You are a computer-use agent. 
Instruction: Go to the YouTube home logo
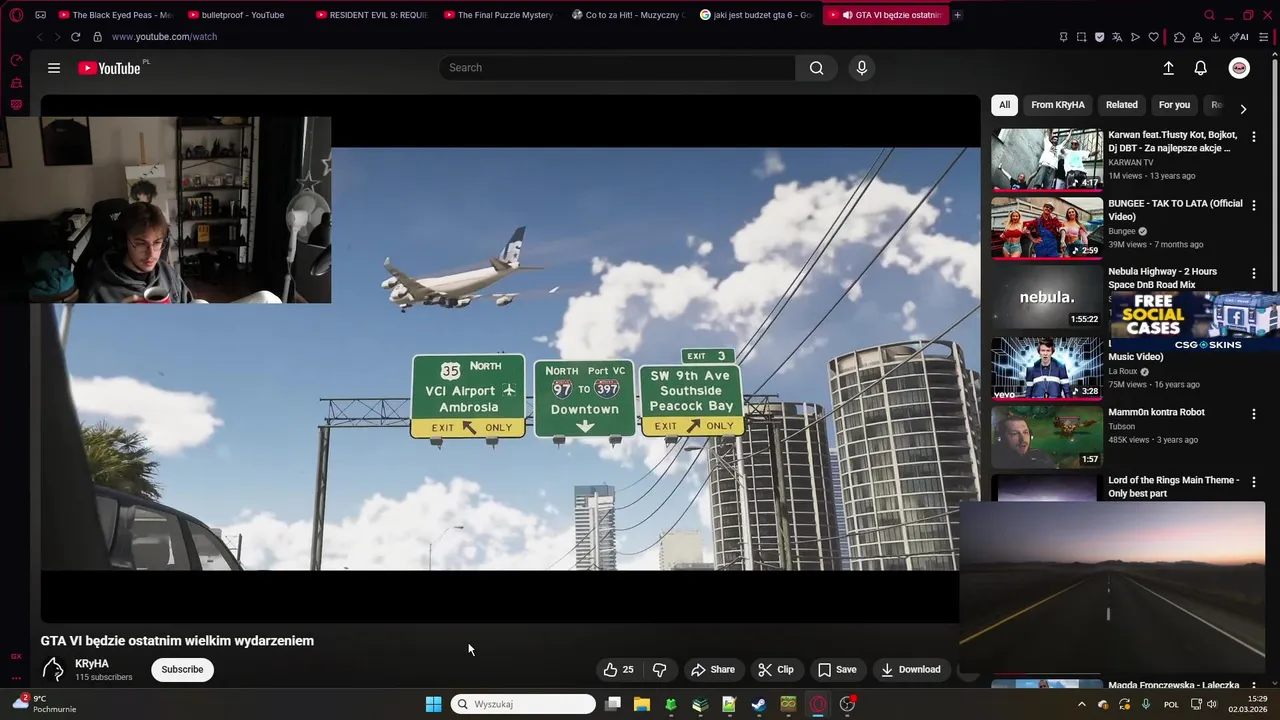point(109,68)
